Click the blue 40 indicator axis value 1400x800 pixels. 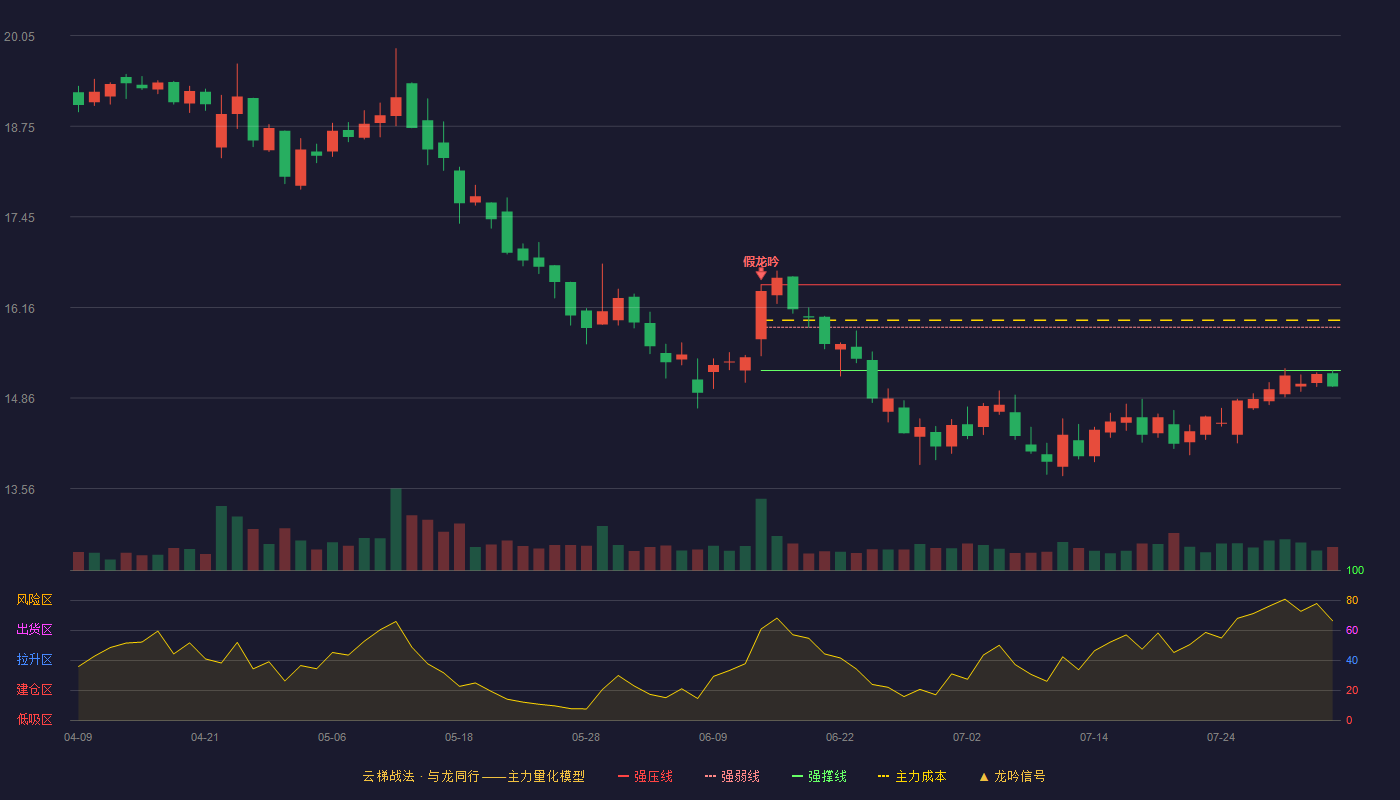pos(1352,660)
